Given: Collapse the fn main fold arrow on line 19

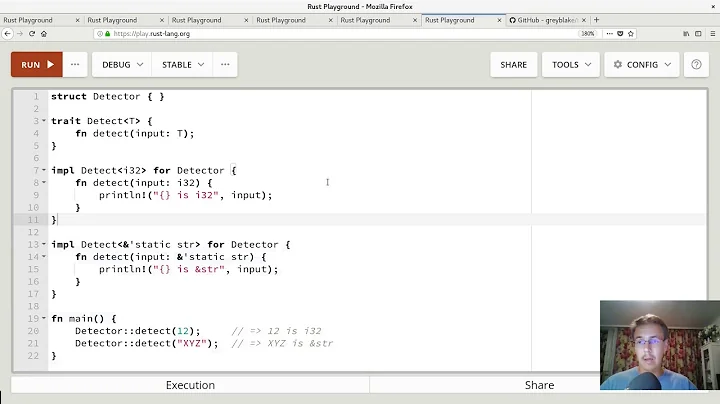Looking at the screenshot, I should coord(44,318).
